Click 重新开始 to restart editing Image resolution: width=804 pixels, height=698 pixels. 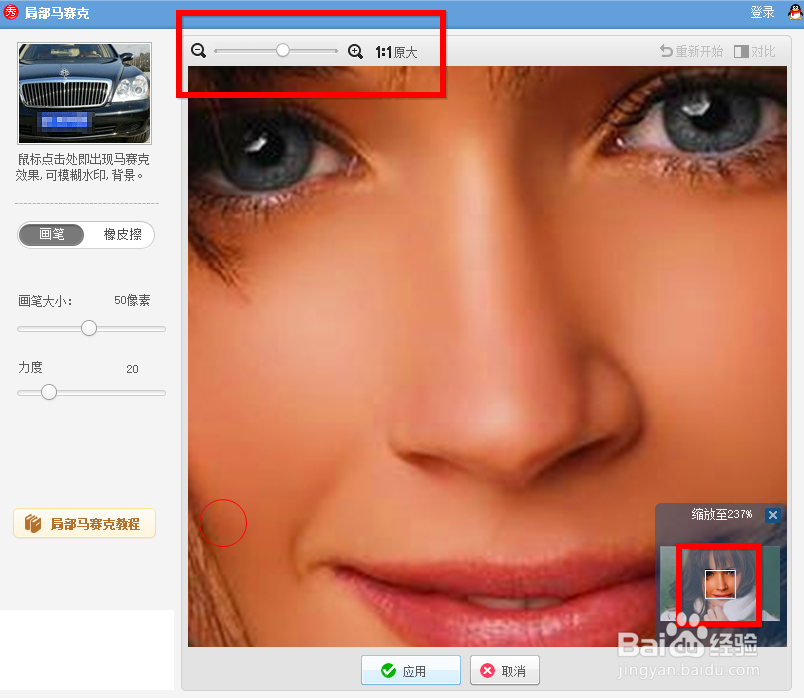[691, 51]
